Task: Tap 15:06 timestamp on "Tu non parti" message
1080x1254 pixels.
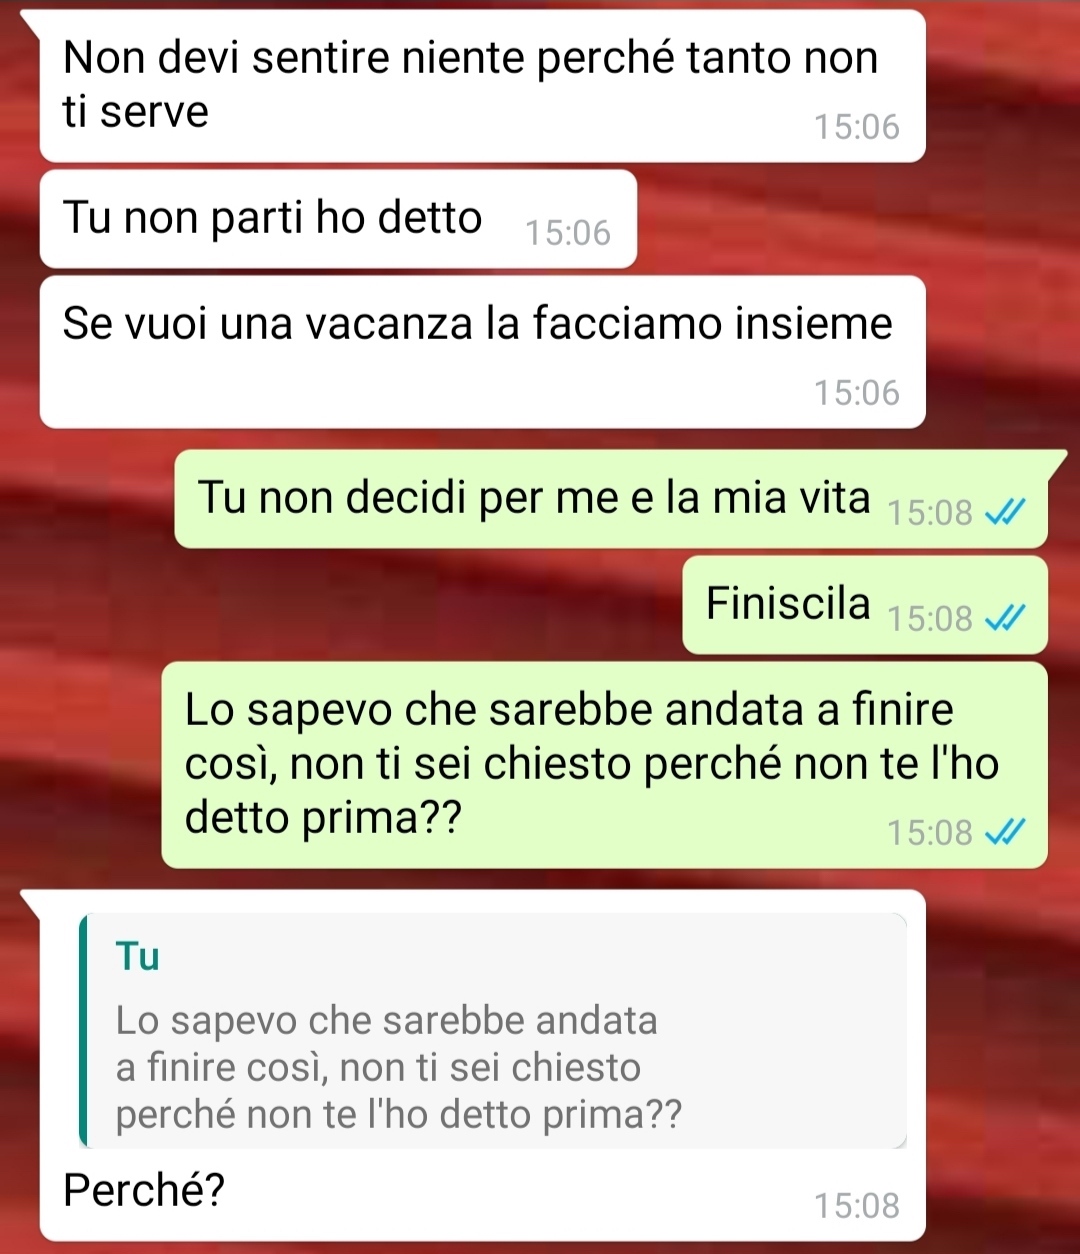Action: [568, 233]
